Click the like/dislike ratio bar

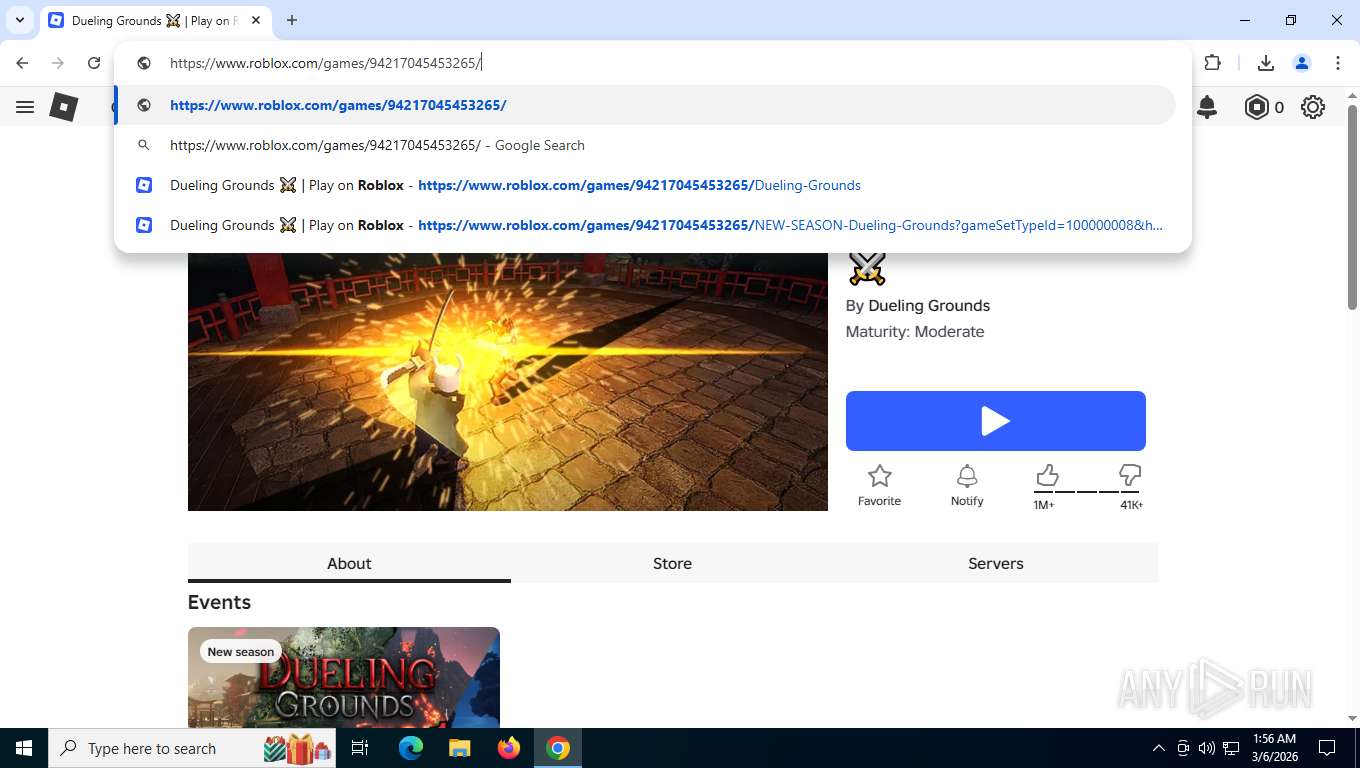tap(1088, 491)
